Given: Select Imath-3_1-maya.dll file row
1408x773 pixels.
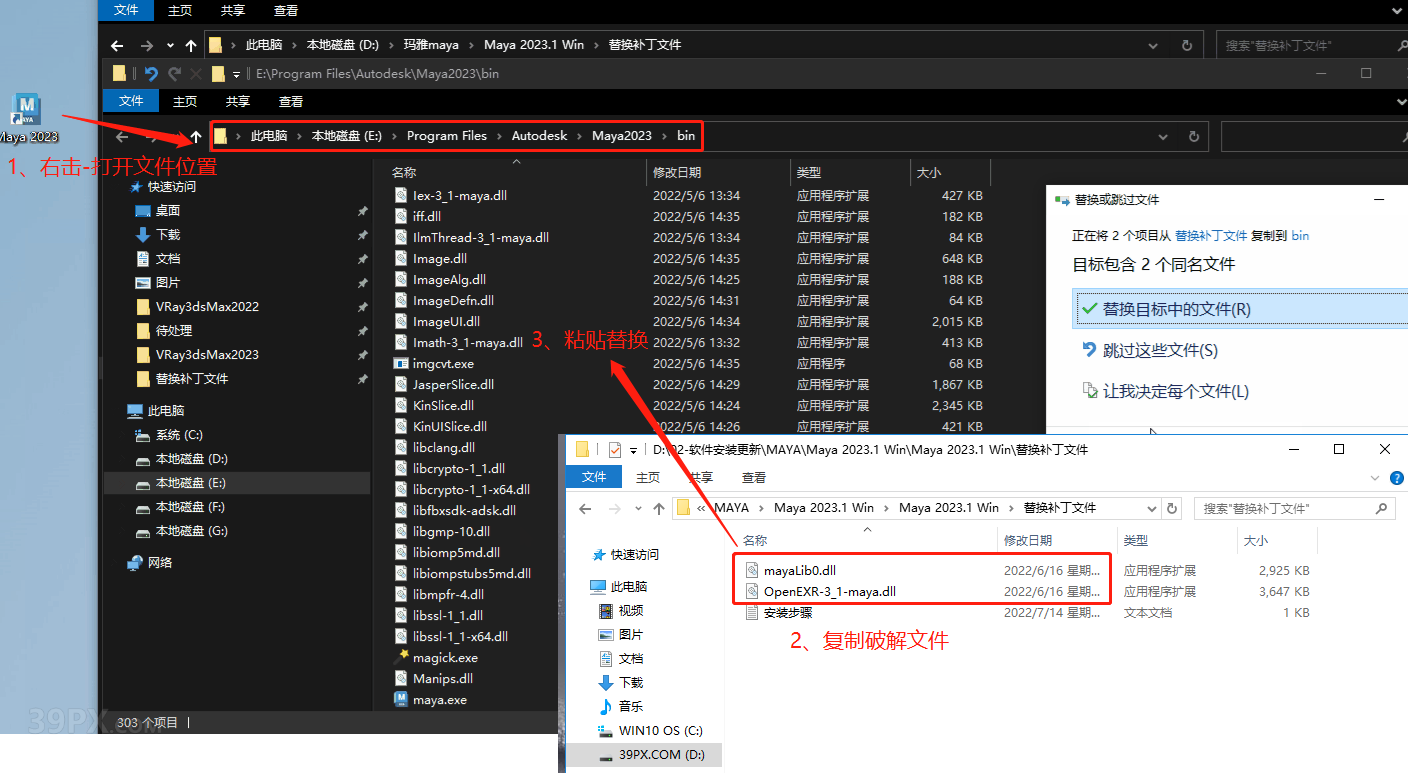Looking at the screenshot, I should [690, 343].
